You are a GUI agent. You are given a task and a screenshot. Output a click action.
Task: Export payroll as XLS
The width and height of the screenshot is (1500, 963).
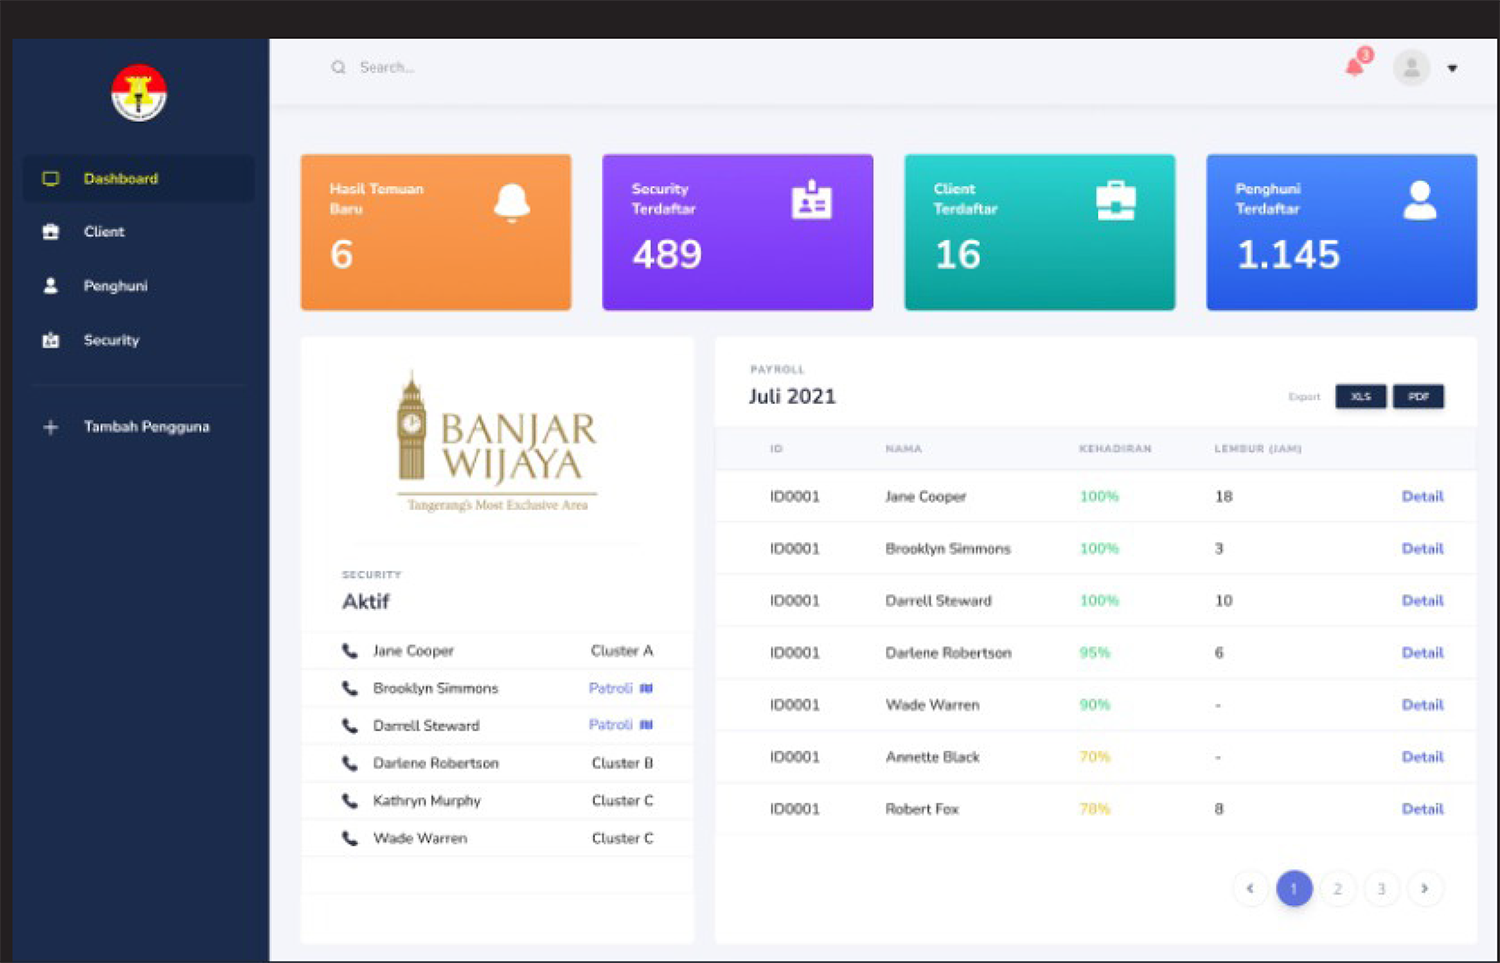click(x=1360, y=397)
